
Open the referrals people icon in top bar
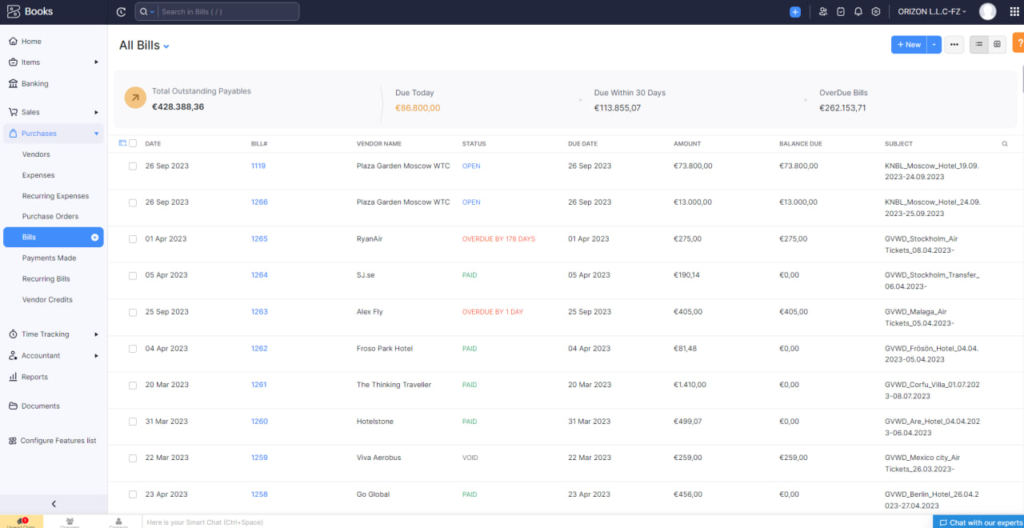pos(823,12)
